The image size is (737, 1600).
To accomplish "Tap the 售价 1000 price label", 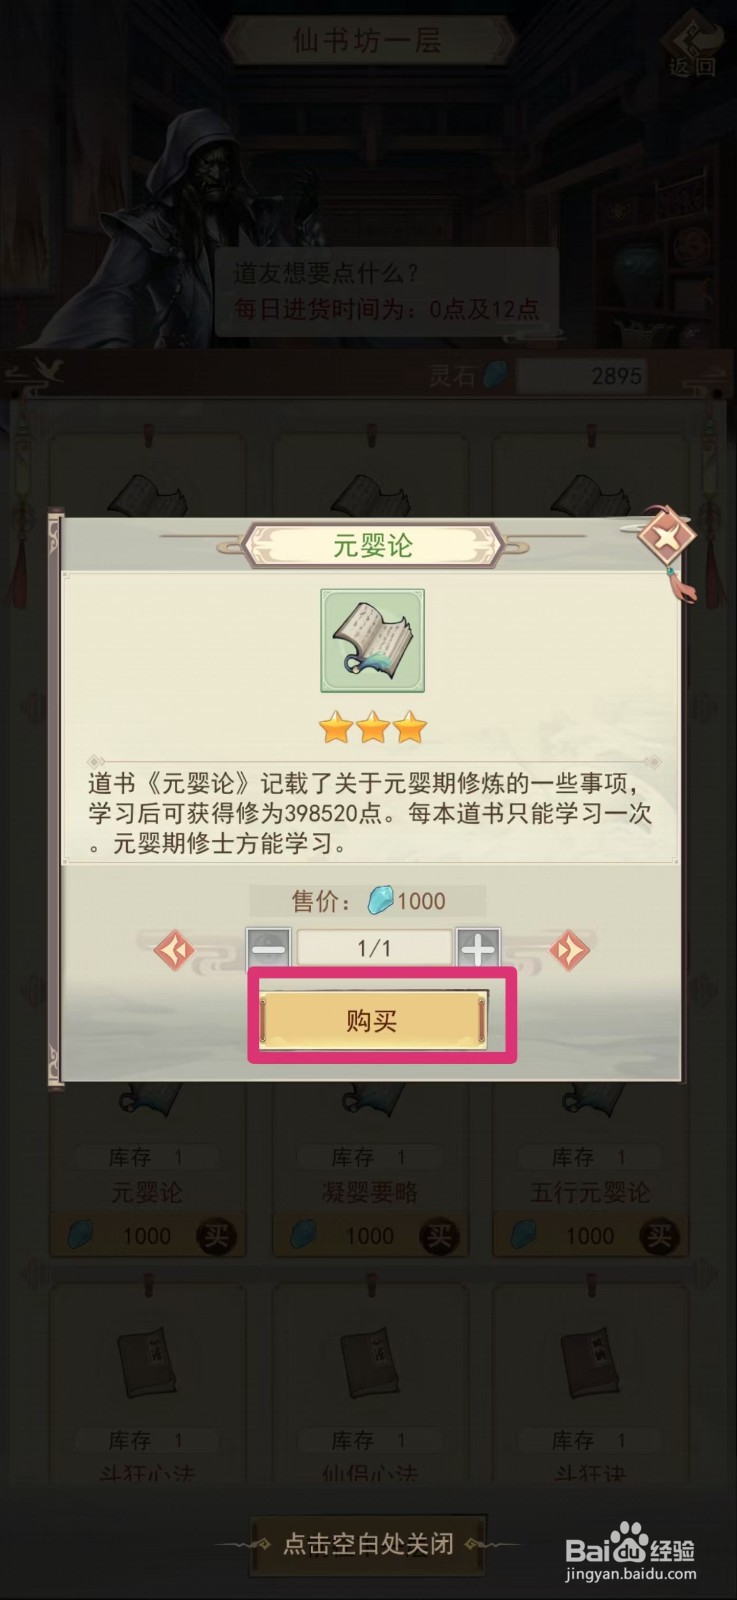I will (x=368, y=901).
